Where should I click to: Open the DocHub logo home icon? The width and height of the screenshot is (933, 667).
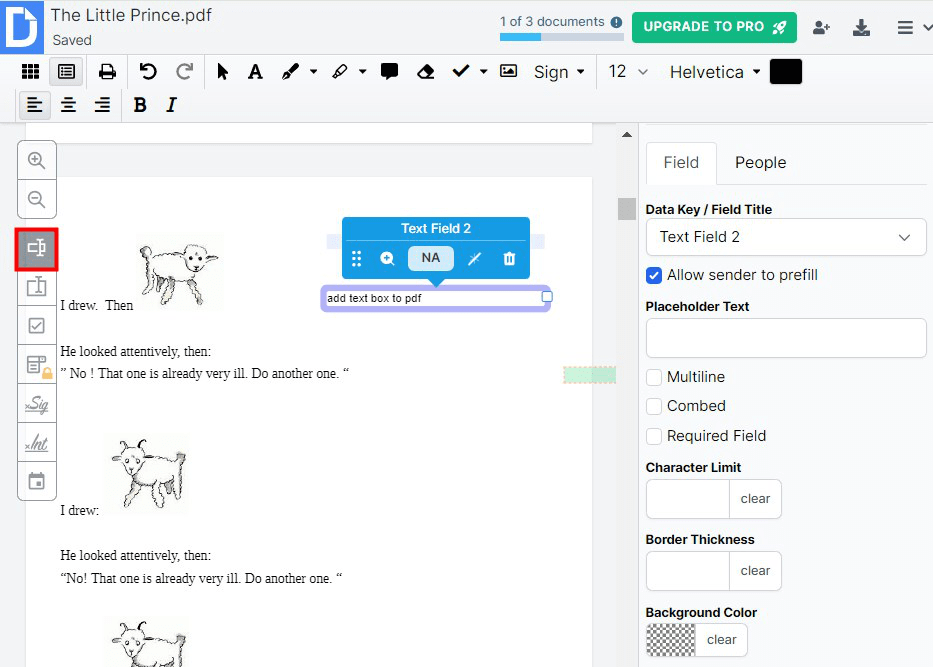click(22, 27)
